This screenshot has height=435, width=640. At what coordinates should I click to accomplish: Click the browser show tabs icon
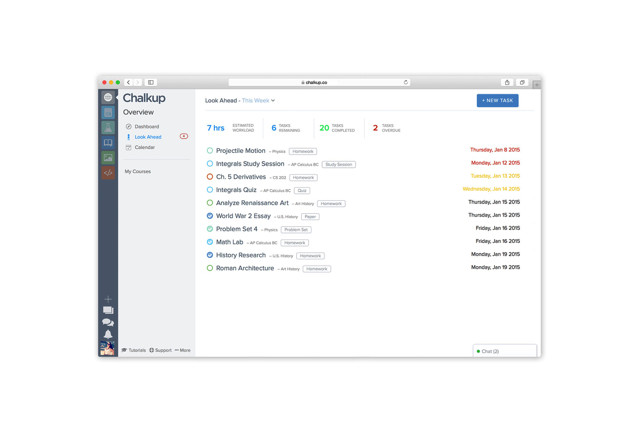(522, 82)
